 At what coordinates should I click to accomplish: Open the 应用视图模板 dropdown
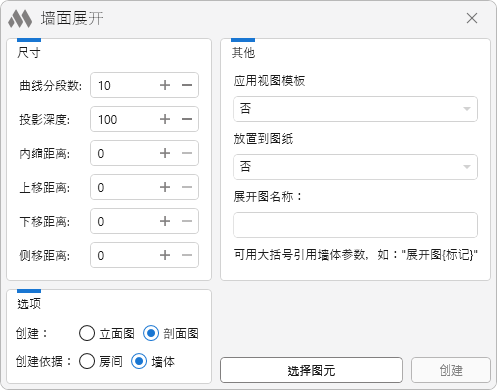point(355,109)
